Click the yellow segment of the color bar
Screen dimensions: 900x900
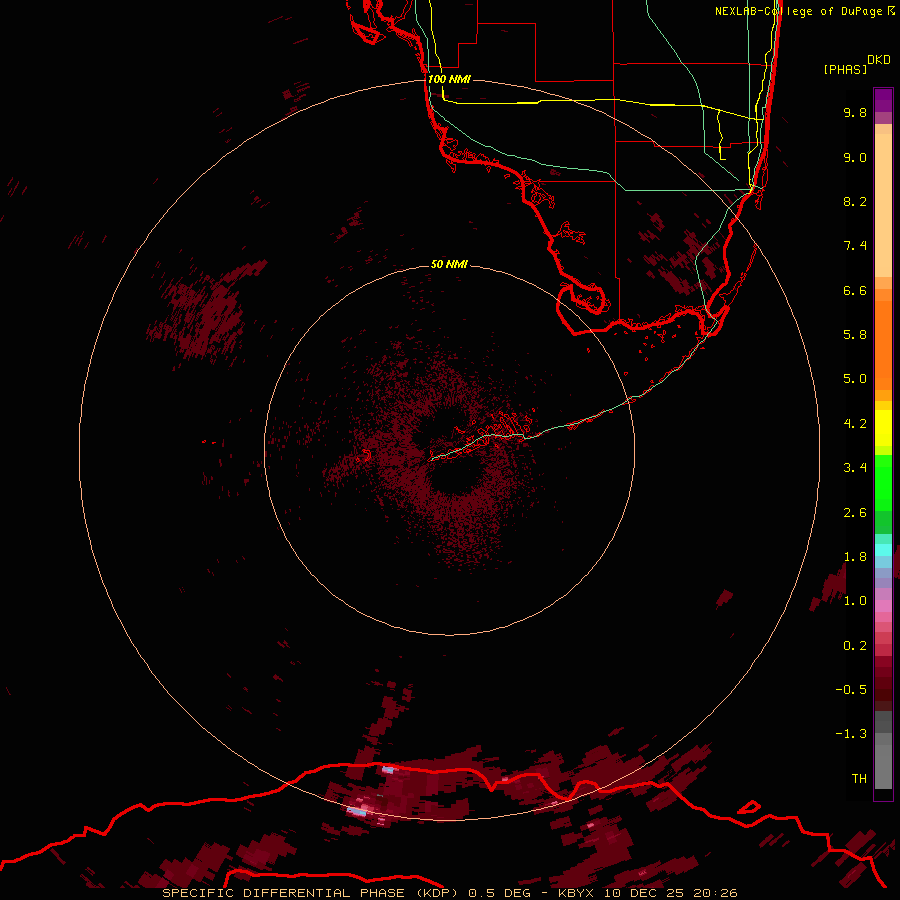coord(883,428)
